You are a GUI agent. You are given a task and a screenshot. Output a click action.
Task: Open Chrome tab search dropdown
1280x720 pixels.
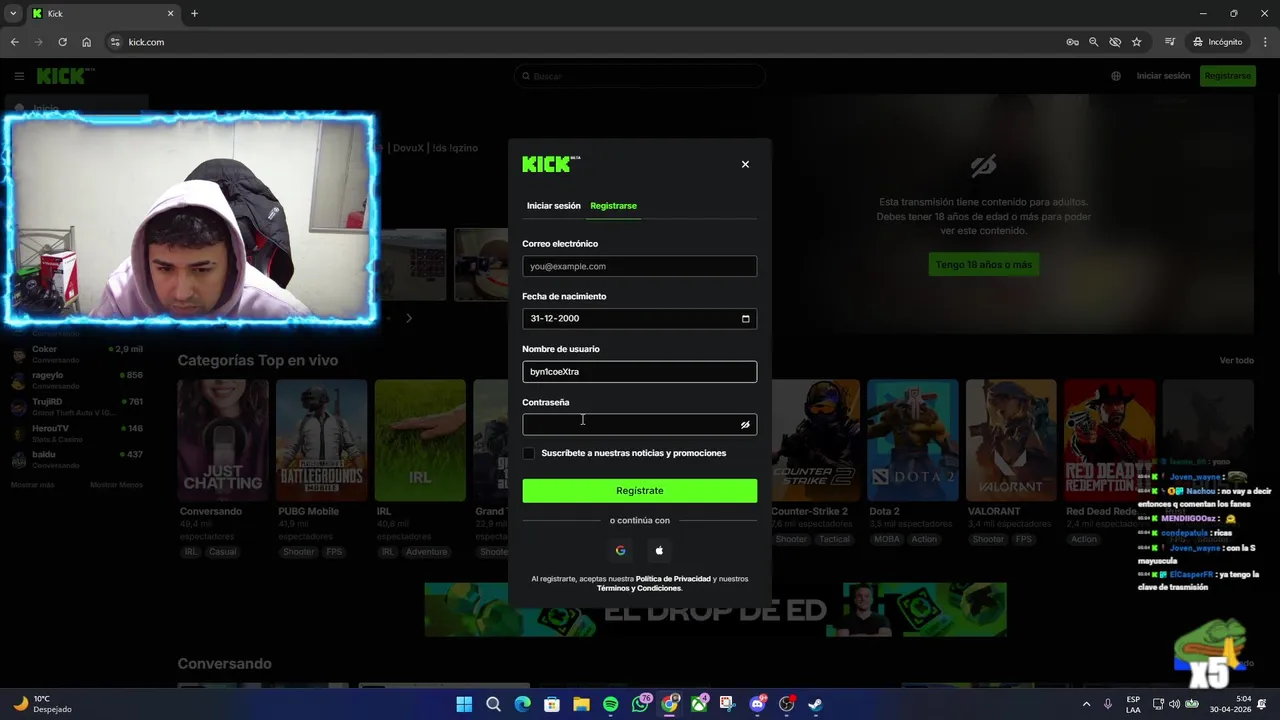click(13, 14)
